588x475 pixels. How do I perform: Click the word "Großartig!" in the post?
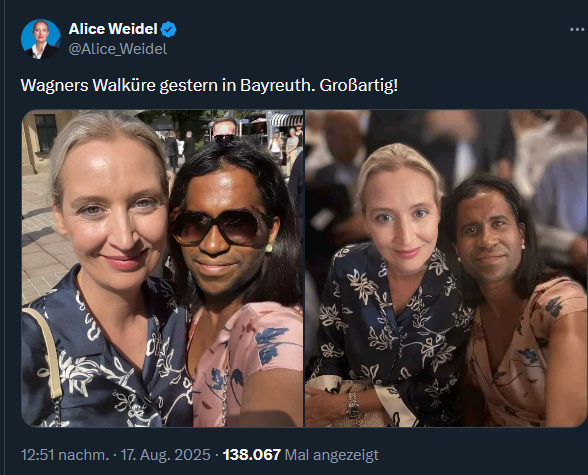358,86
